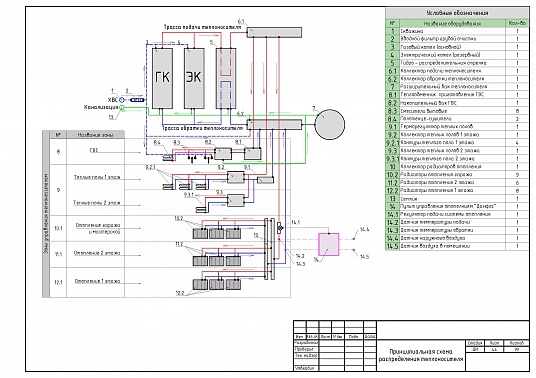Click the Теплые полы 1 этаж label
Screen dimensions: 536x378
(97, 177)
